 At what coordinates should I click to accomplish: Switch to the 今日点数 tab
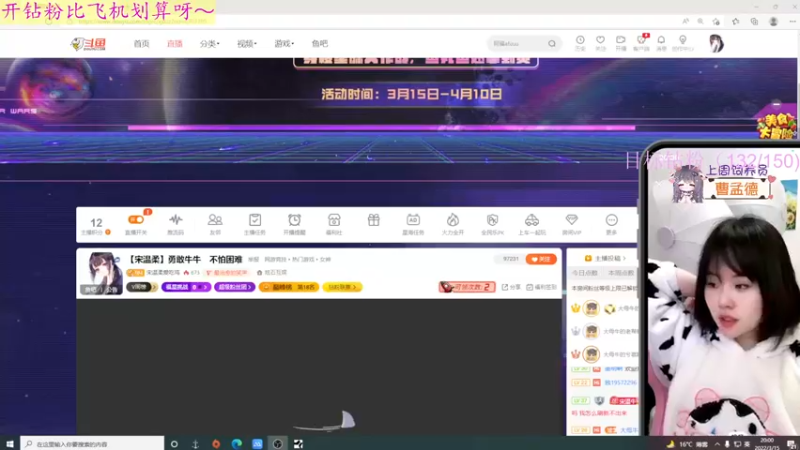click(x=585, y=273)
